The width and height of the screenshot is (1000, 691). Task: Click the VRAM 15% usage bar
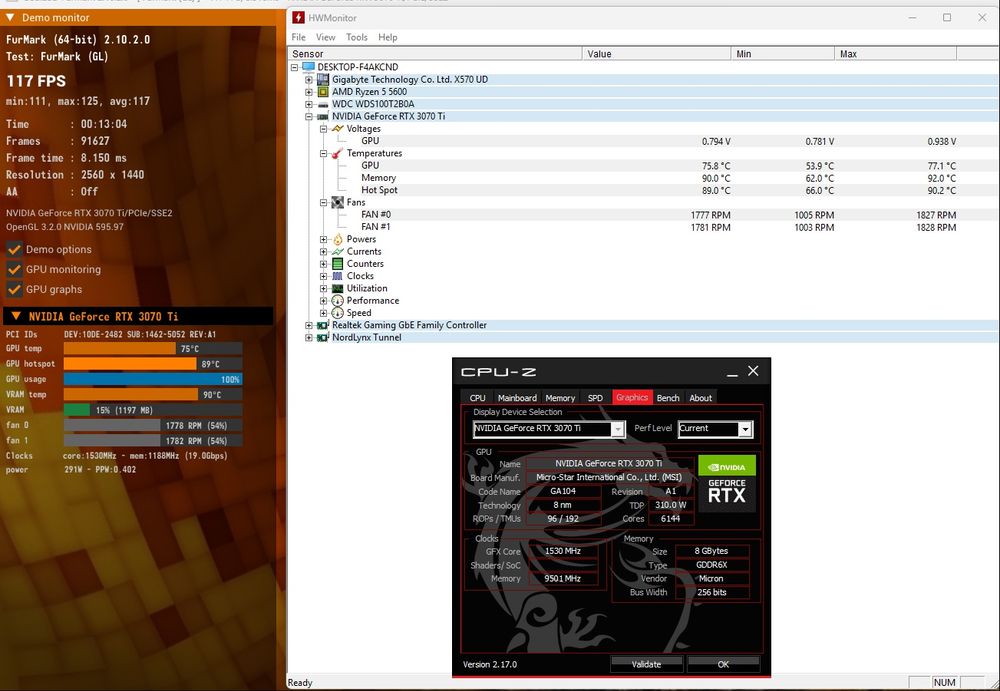152,410
